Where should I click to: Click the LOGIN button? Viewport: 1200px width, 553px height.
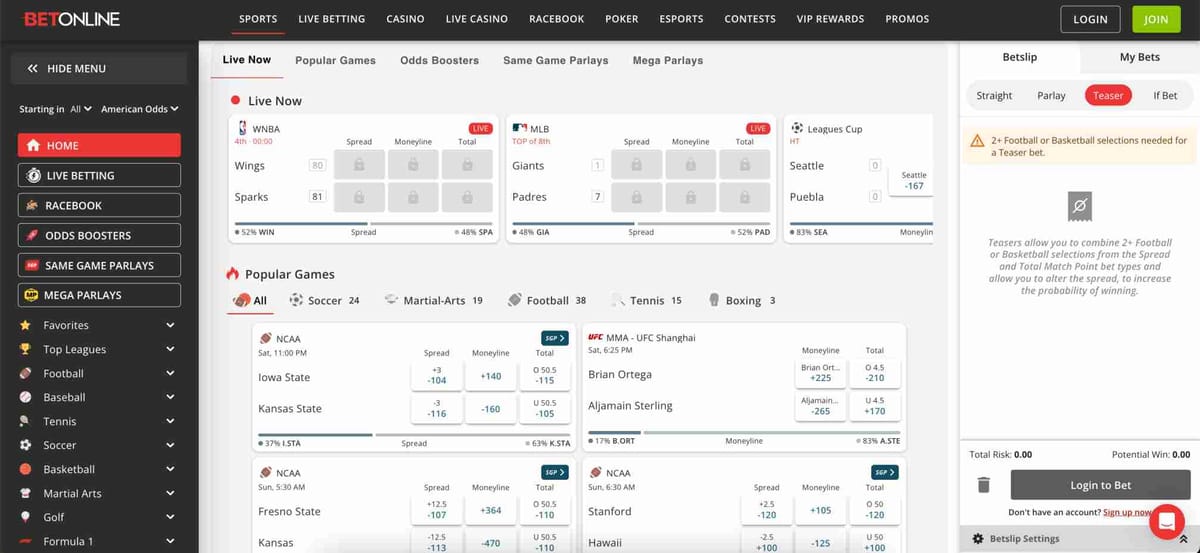click(1090, 19)
